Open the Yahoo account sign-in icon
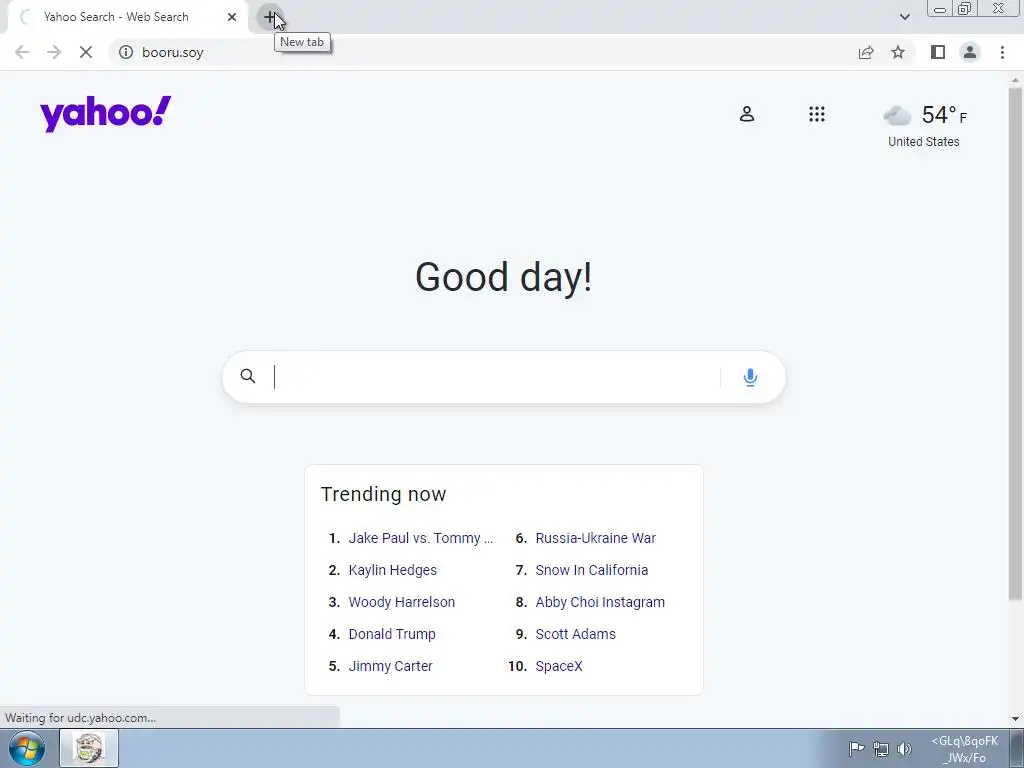This screenshot has width=1024, height=768. click(746, 114)
